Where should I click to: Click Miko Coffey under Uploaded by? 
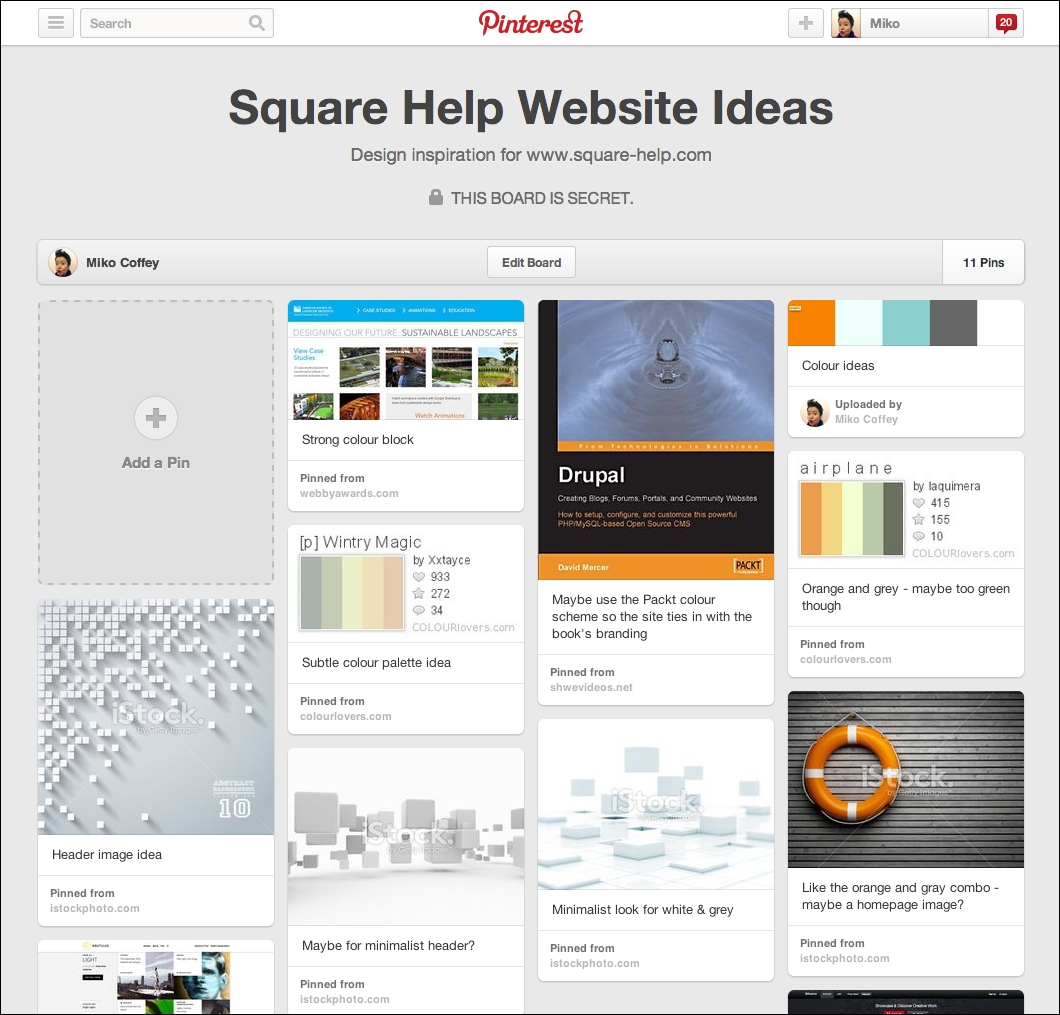pos(867,419)
